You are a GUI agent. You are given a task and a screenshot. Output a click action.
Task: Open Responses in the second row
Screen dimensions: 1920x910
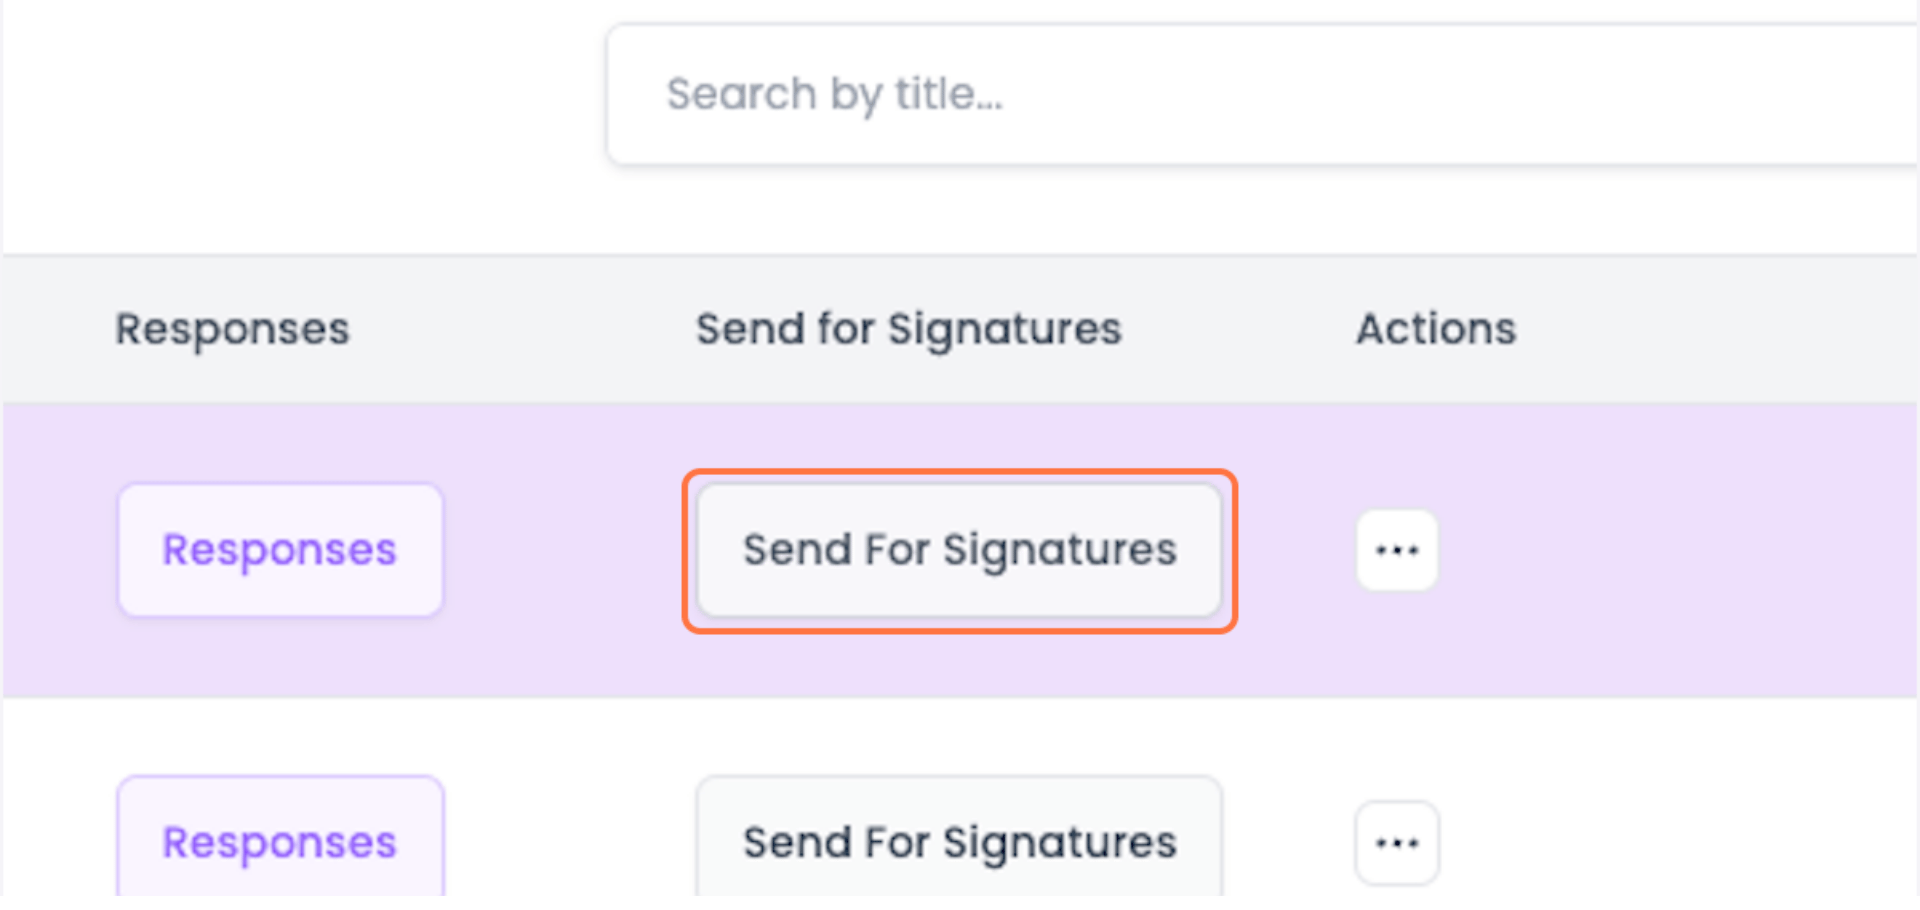[x=280, y=841]
